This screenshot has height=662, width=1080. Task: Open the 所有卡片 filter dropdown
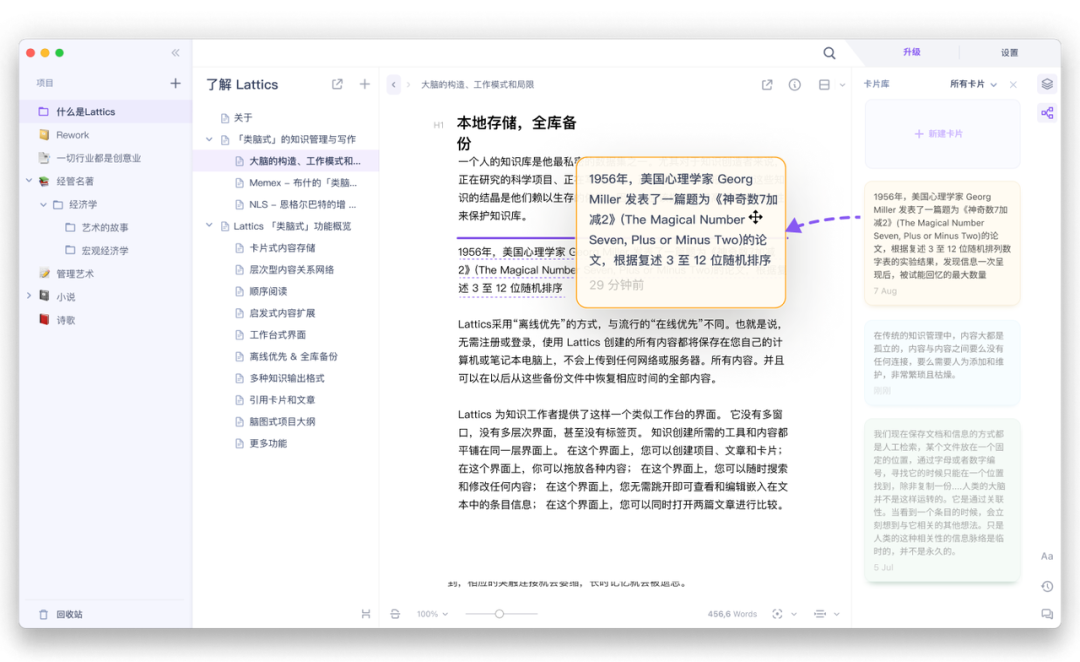click(x=973, y=84)
